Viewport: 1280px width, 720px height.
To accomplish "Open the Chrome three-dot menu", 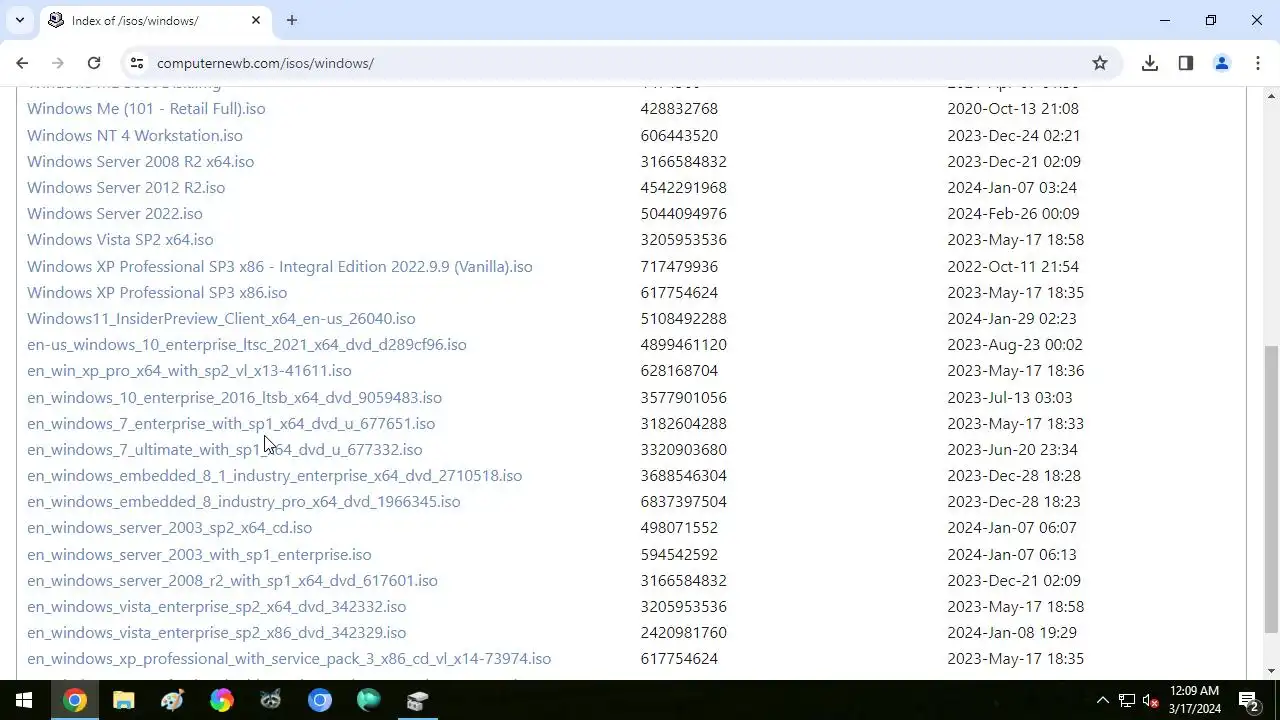I will (1258, 63).
